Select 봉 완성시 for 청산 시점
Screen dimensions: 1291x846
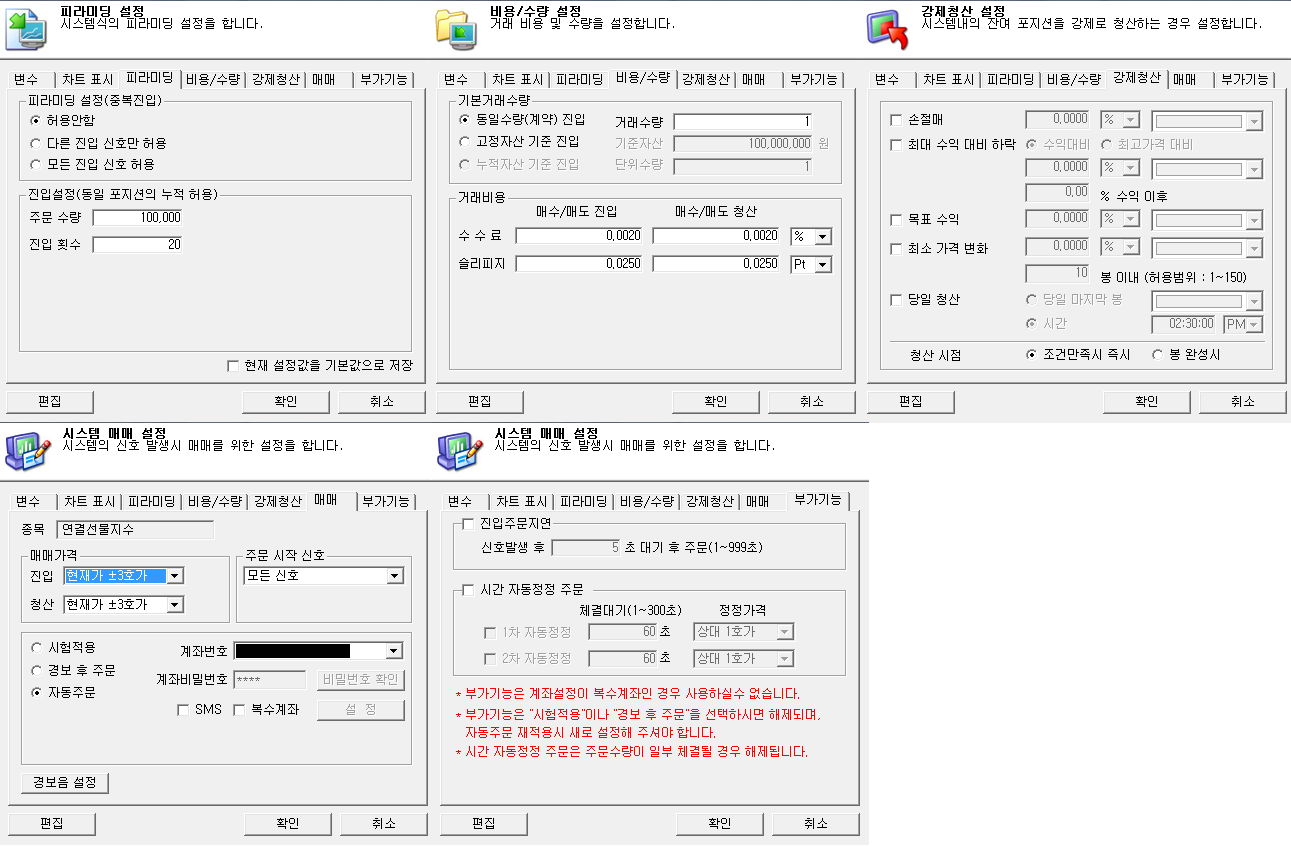1158,355
